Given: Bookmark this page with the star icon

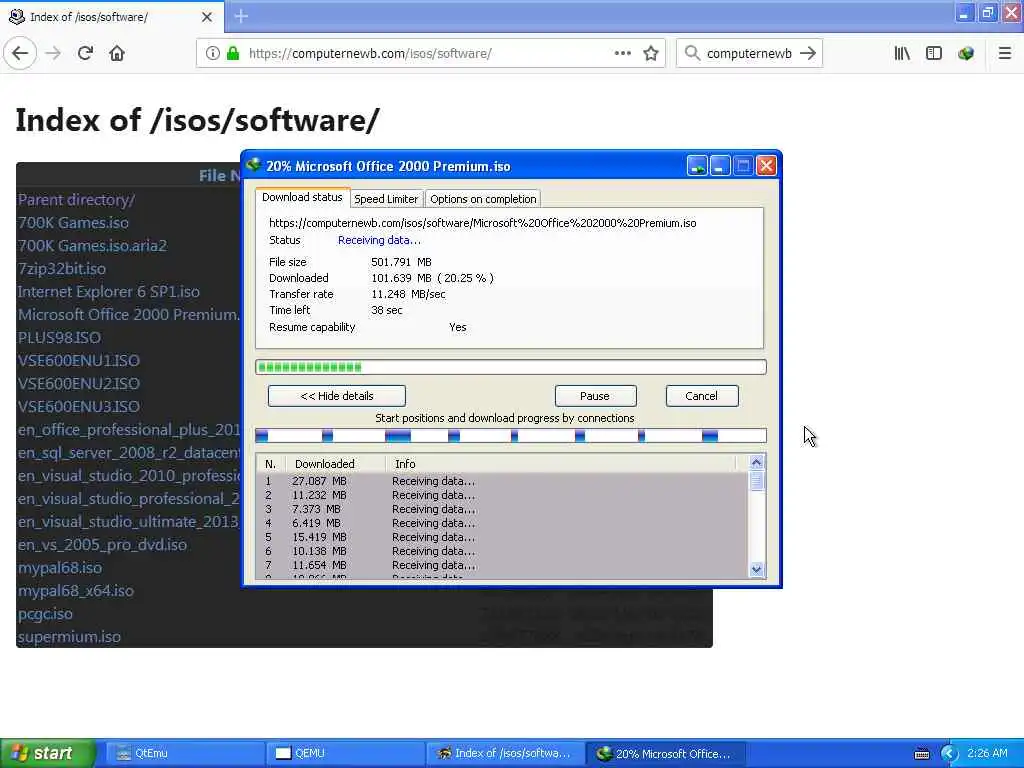Looking at the screenshot, I should (650, 54).
